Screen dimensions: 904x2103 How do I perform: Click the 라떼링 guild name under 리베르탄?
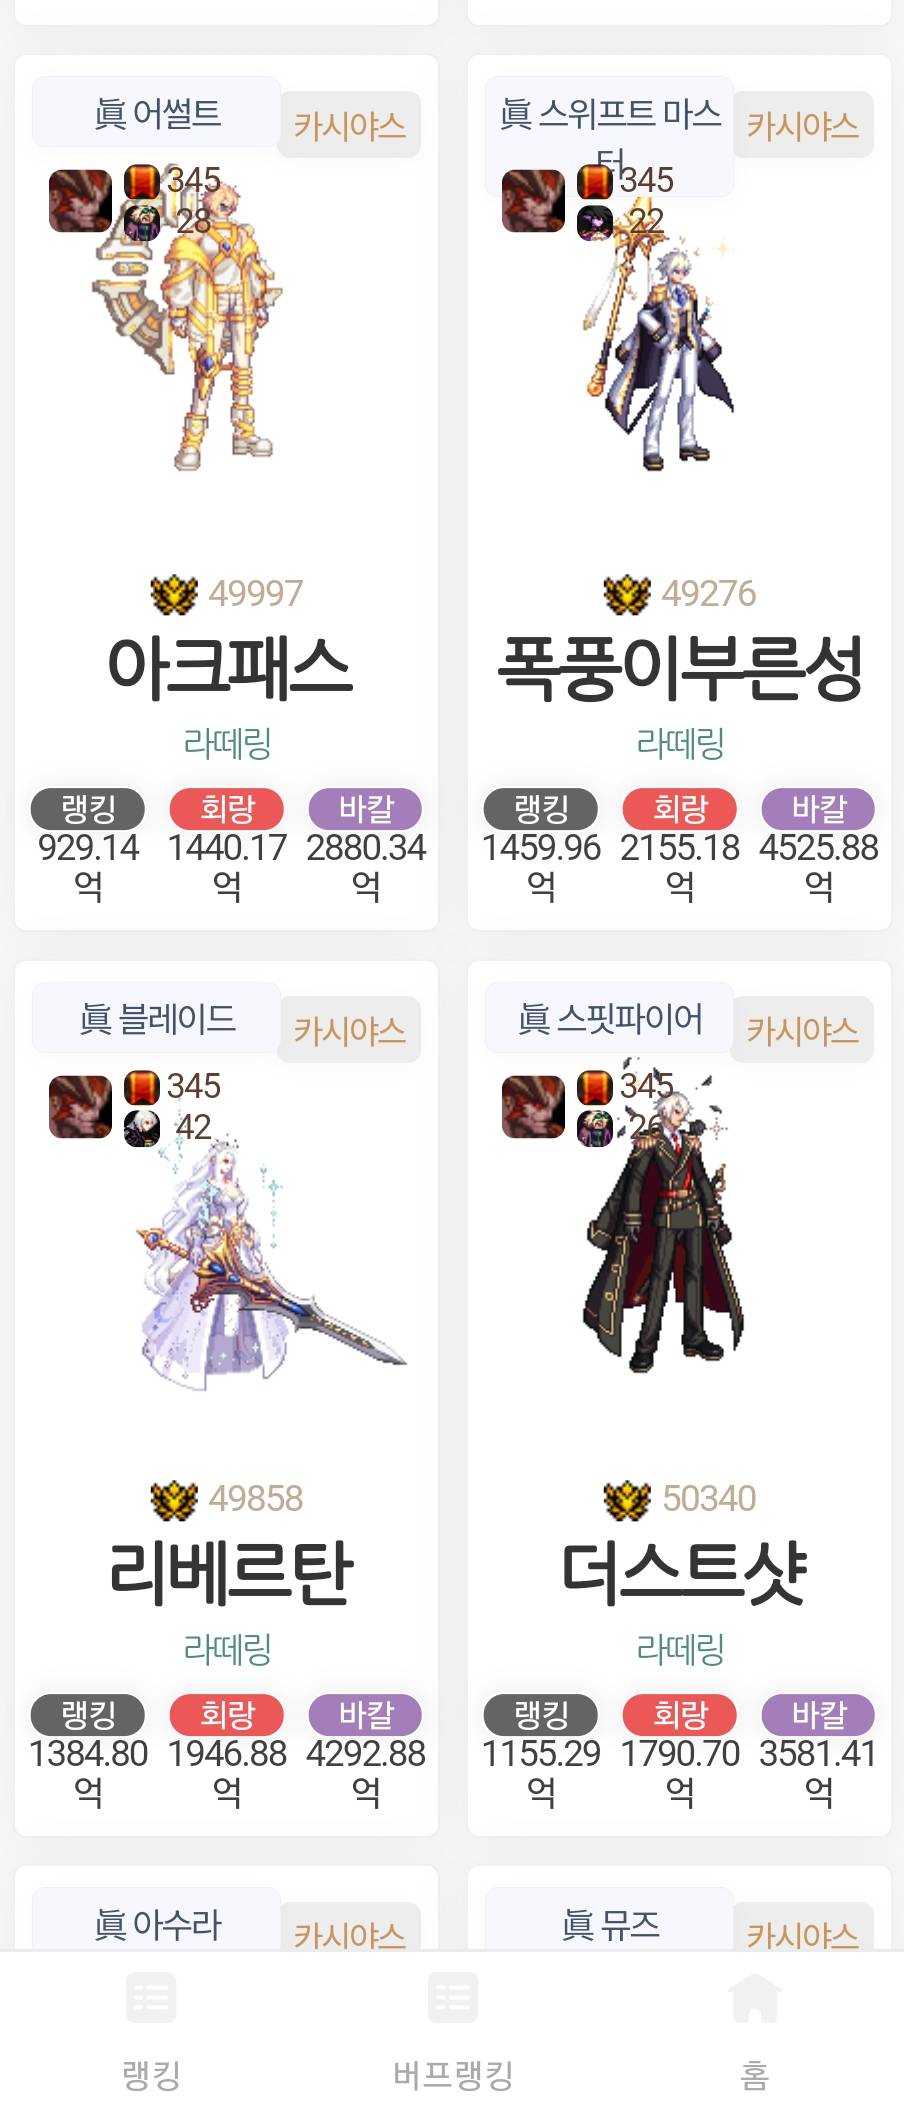227,1648
